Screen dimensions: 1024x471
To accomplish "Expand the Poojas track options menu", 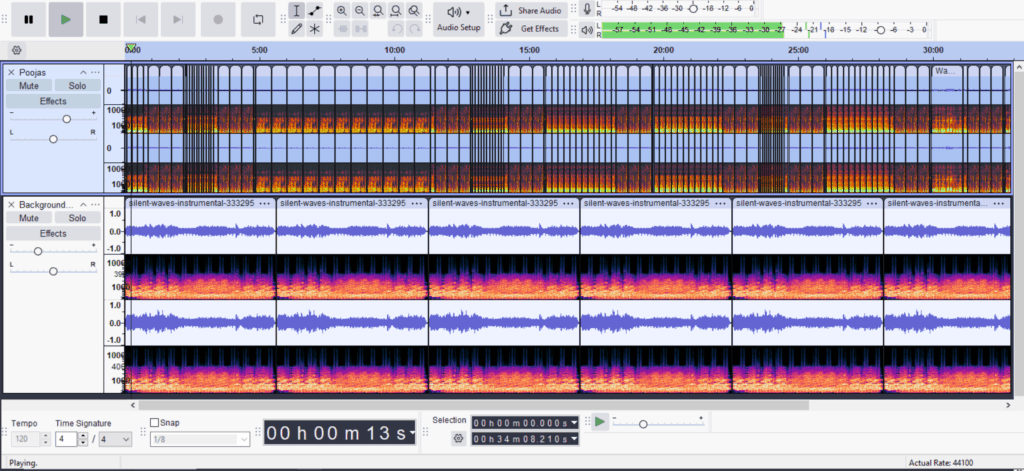I will point(95,72).
